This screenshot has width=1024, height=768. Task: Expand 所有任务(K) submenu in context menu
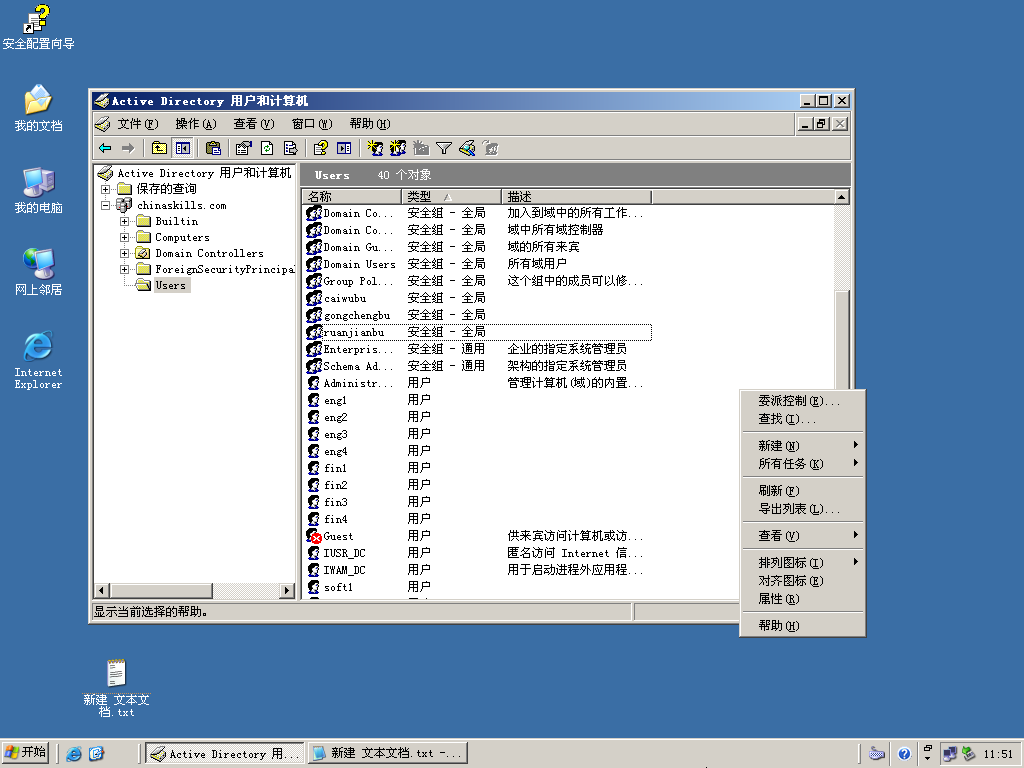click(x=803, y=464)
